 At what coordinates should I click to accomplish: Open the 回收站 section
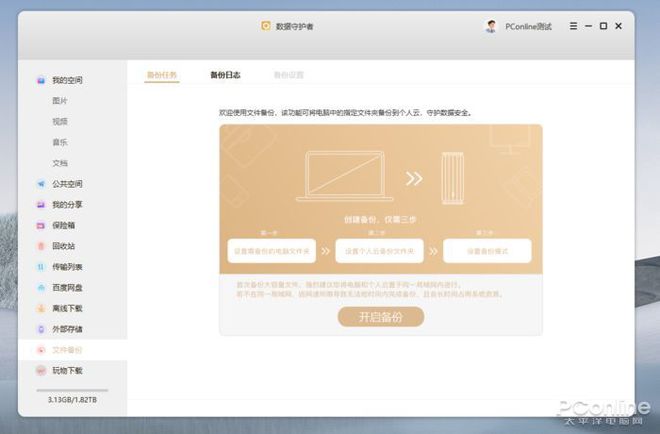[64, 246]
